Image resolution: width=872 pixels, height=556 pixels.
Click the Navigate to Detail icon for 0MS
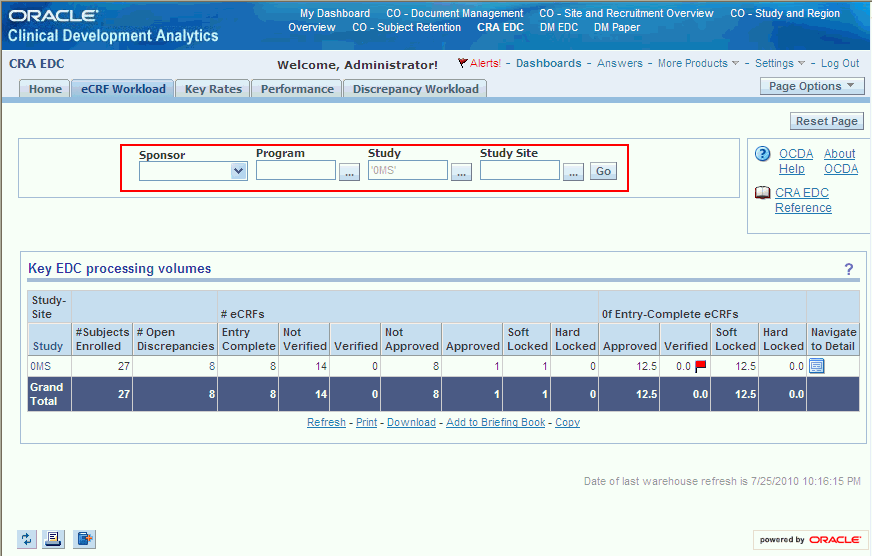click(x=816, y=366)
